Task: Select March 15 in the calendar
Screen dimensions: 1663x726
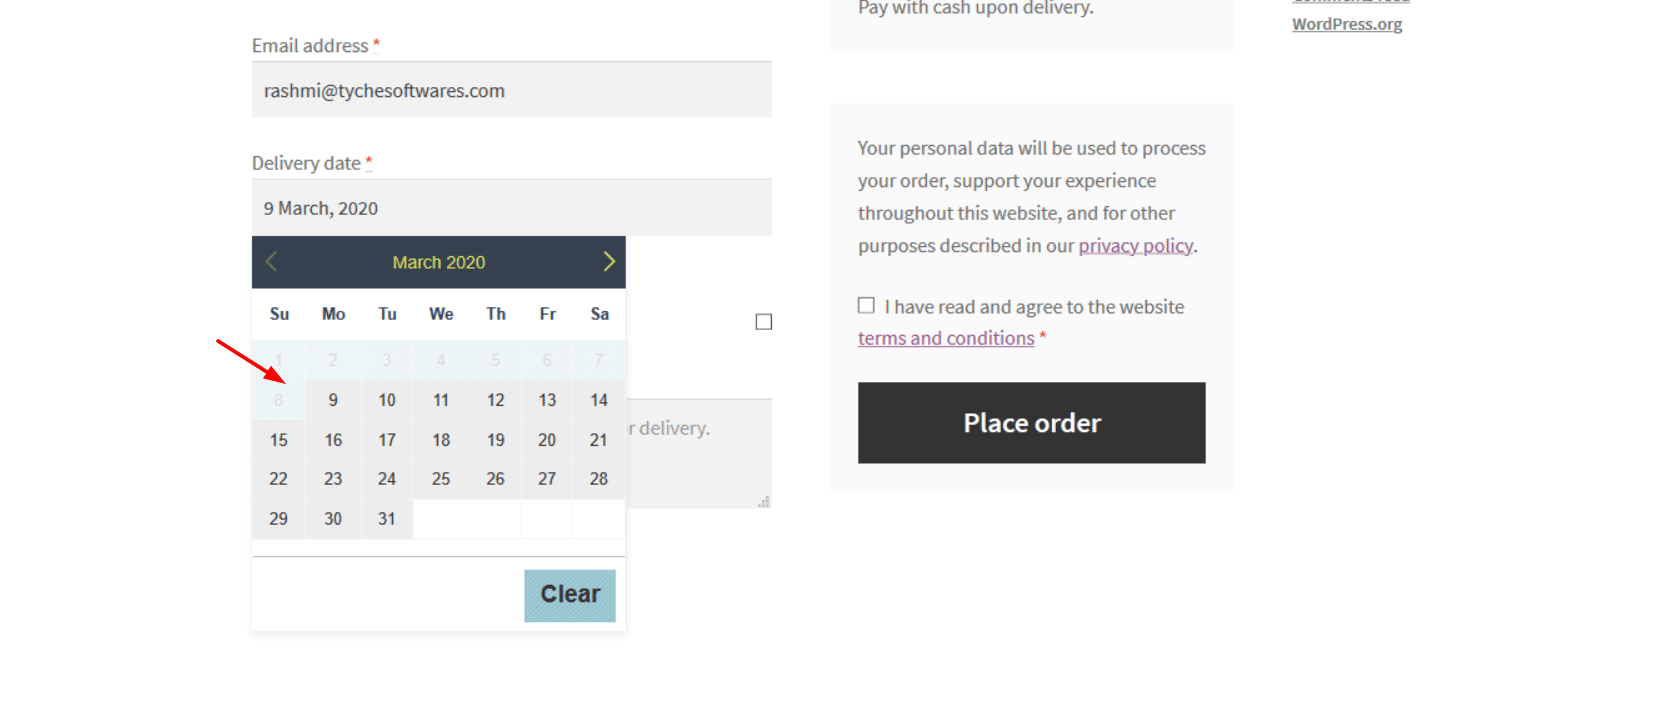Action: pyautogui.click(x=278, y=439)
